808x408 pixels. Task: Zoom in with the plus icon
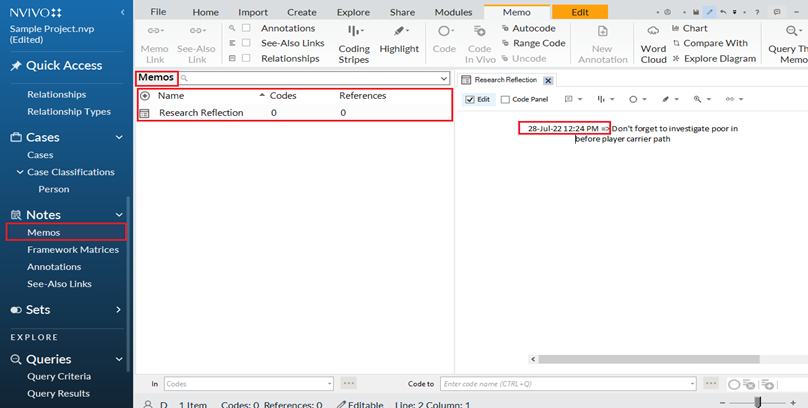(x=793, y=403)
